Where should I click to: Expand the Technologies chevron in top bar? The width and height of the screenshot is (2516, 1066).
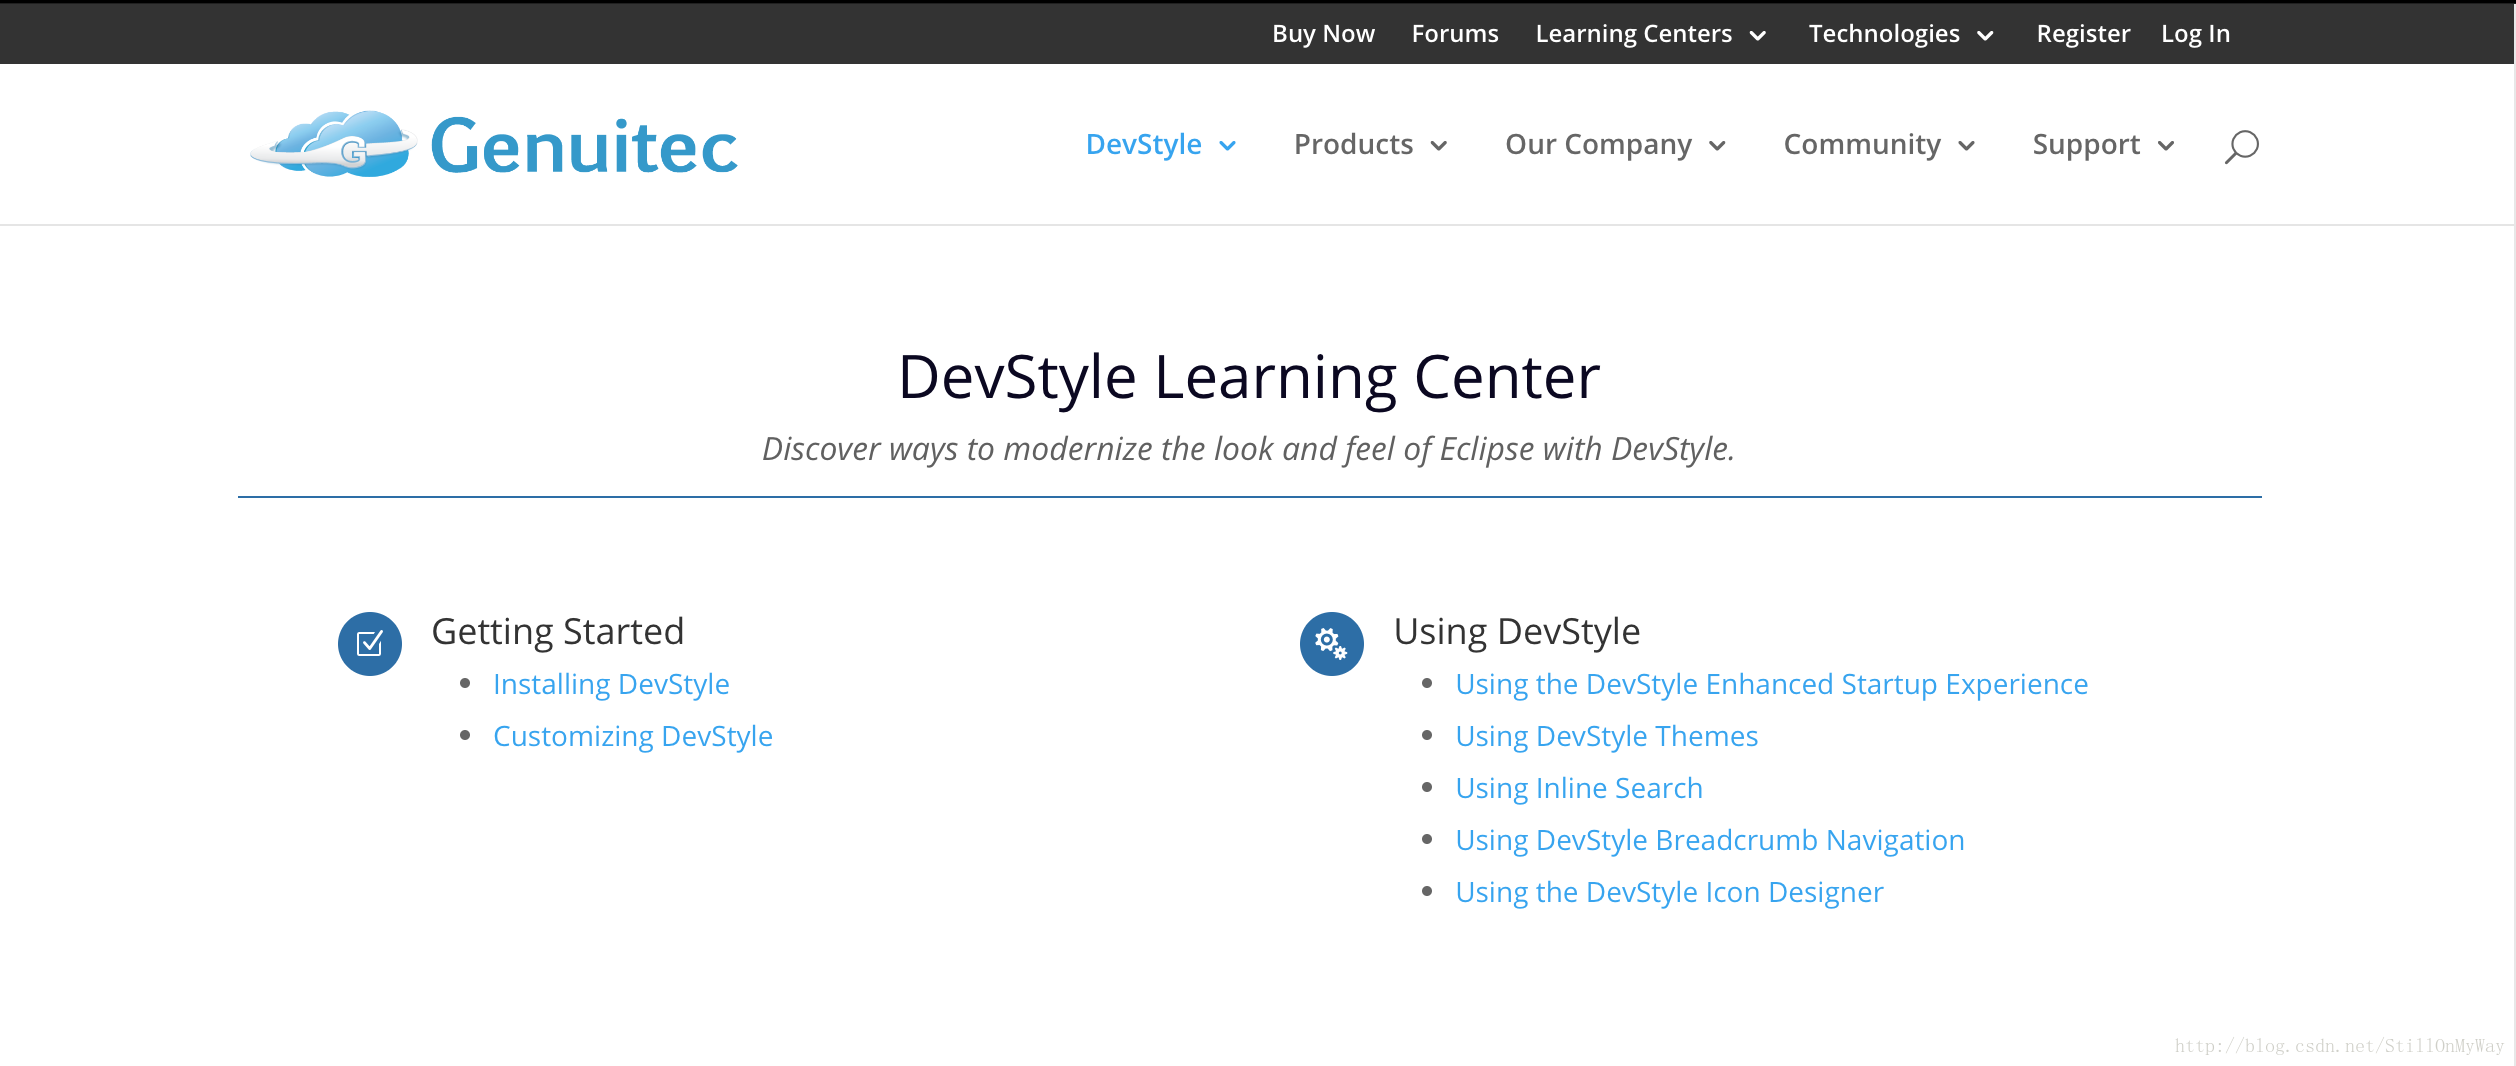pyautogui.click(x=1986, y=36)
